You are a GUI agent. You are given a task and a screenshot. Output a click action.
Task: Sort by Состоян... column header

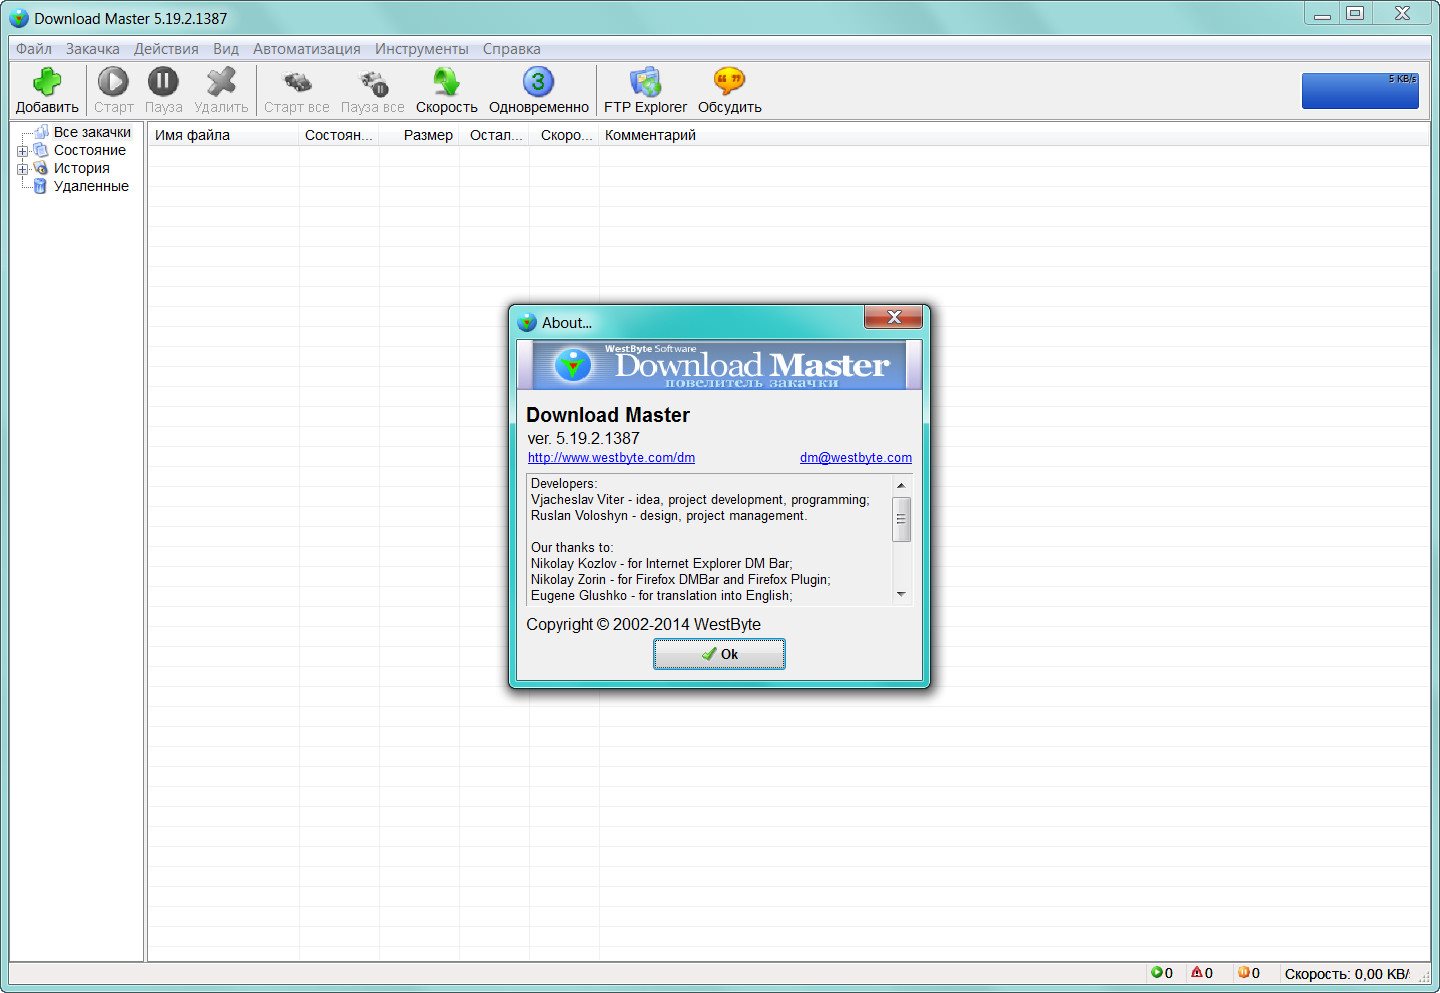pyautogui.click(x=339, y=135)
